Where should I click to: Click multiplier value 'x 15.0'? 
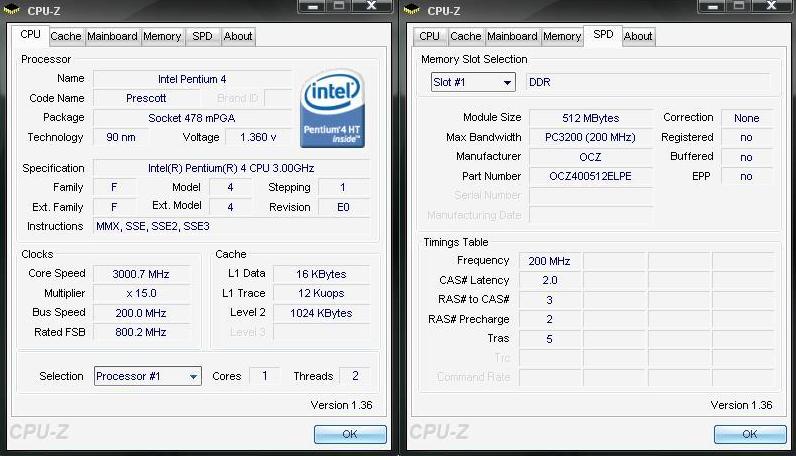pyautogui.click(x=141, y=294)
